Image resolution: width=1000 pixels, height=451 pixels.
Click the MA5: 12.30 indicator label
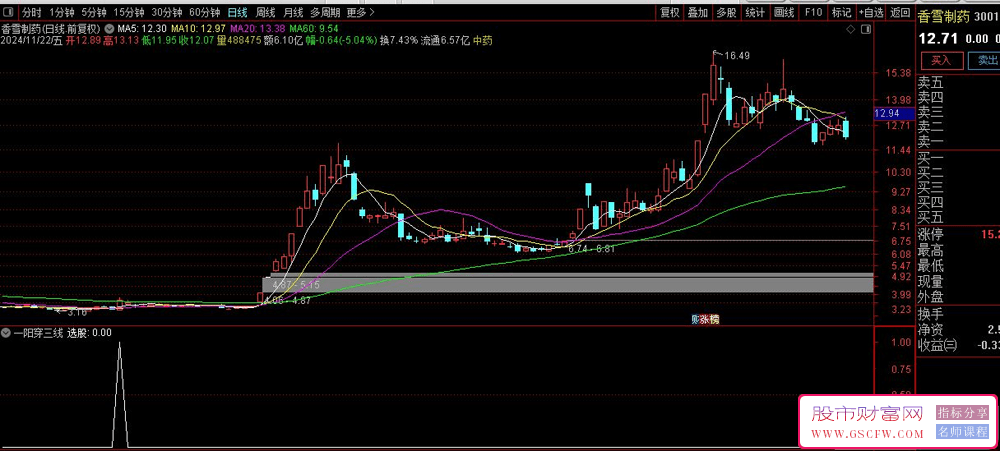pos(142,29)
